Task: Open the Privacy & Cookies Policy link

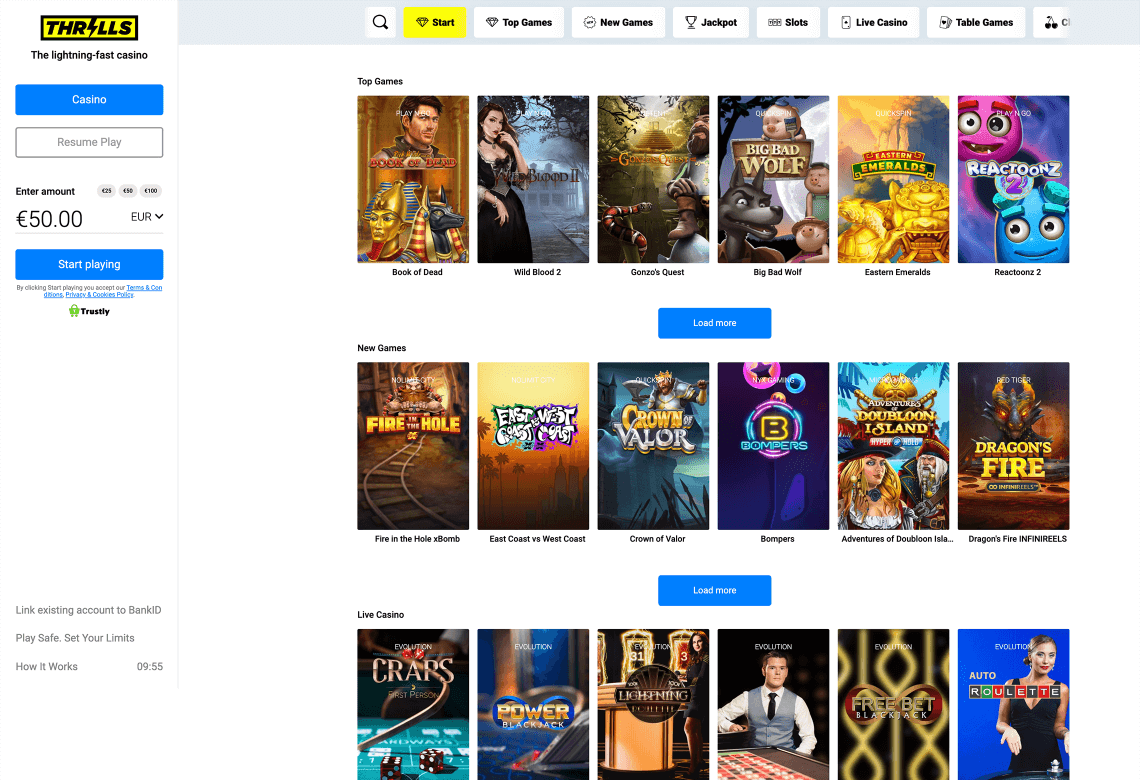Action: point(100,295)
